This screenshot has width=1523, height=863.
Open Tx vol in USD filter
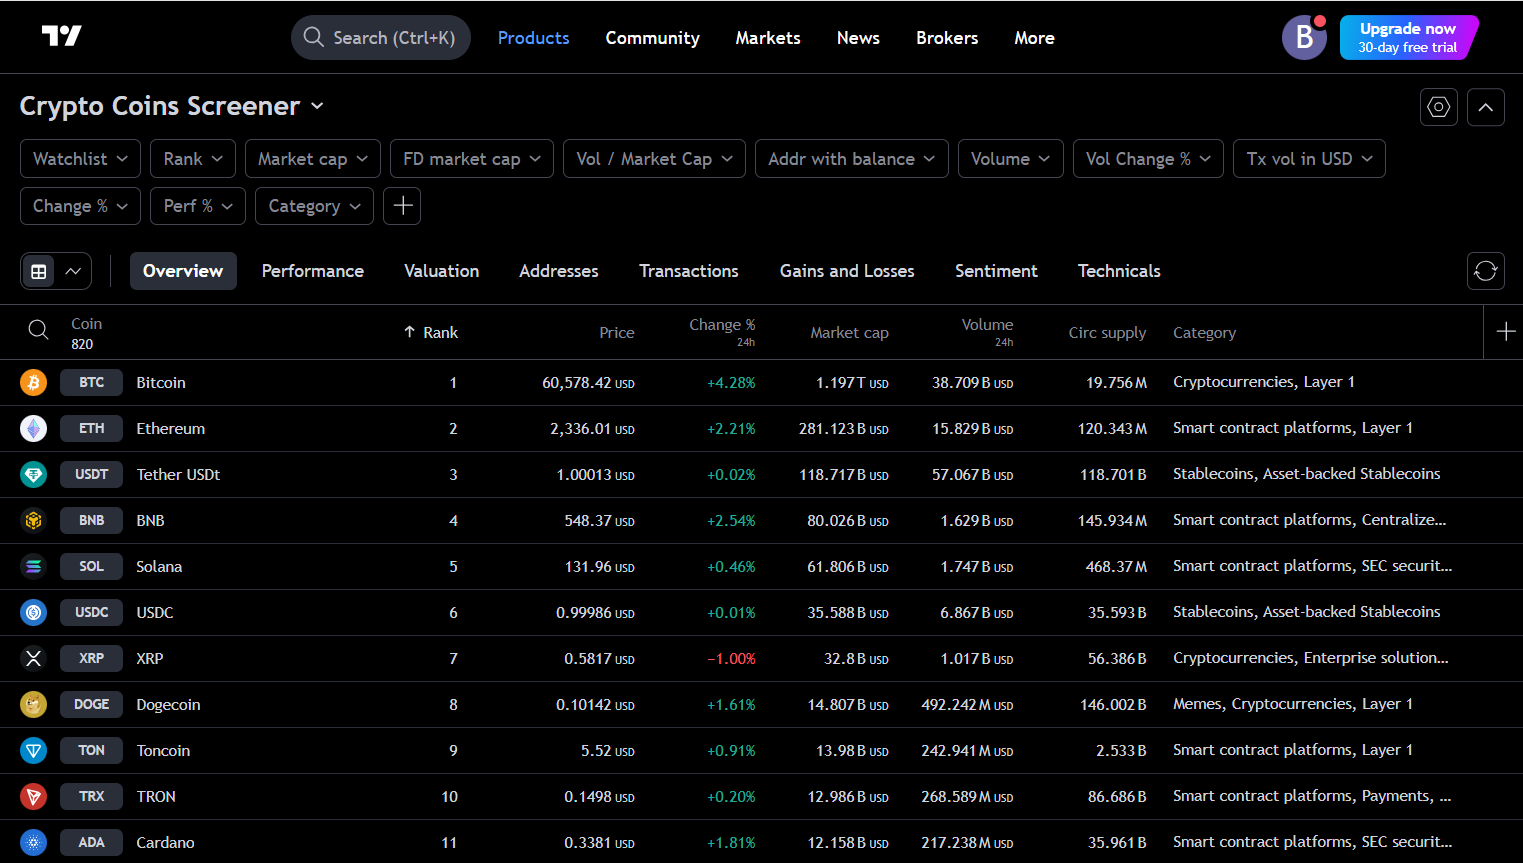[1309, 159]
